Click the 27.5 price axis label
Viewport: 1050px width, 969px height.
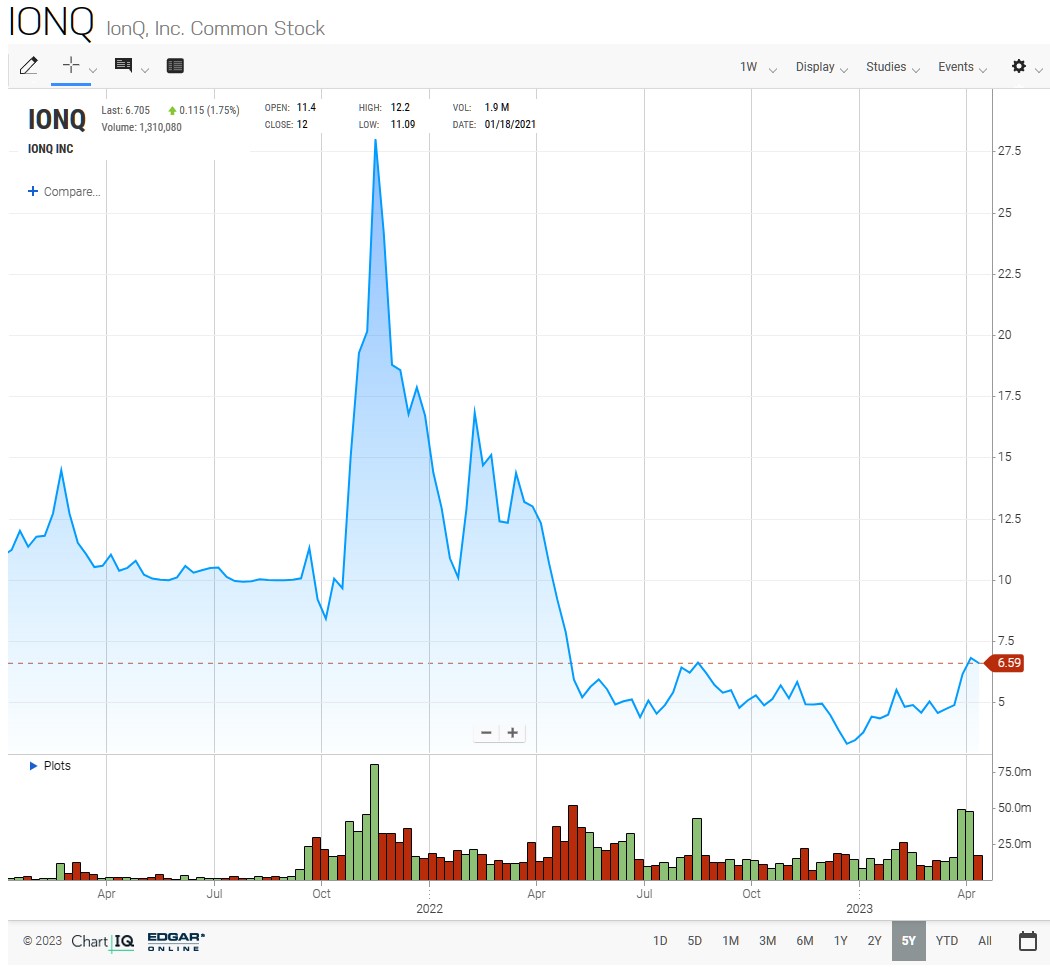[x=1009, y=151]
